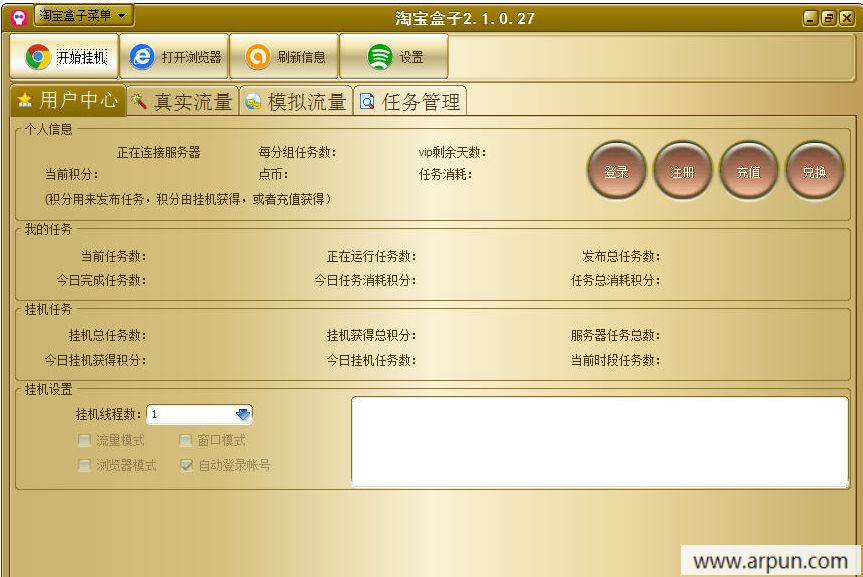Disable 自动登录帐号 checkbox
This screenshot has width=863, height=577.
(186, 464)
